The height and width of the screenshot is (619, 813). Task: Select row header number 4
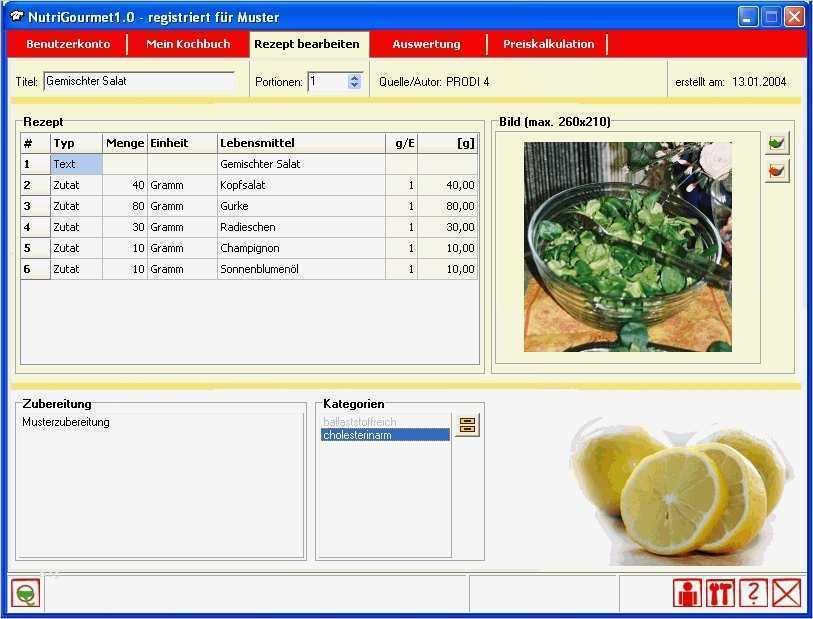(x=35, y=227)
